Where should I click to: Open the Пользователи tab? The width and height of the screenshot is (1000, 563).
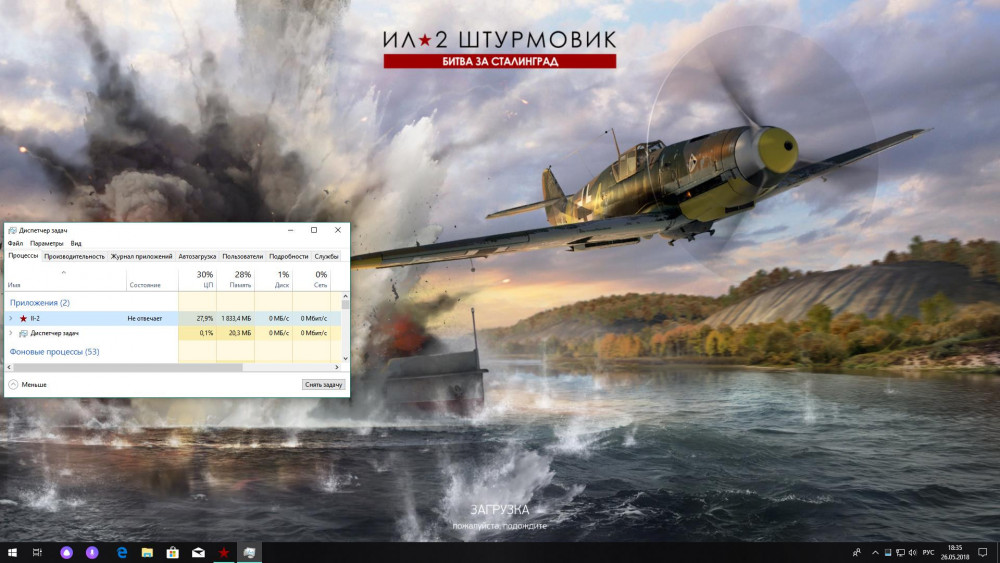(x=242, y=256)
